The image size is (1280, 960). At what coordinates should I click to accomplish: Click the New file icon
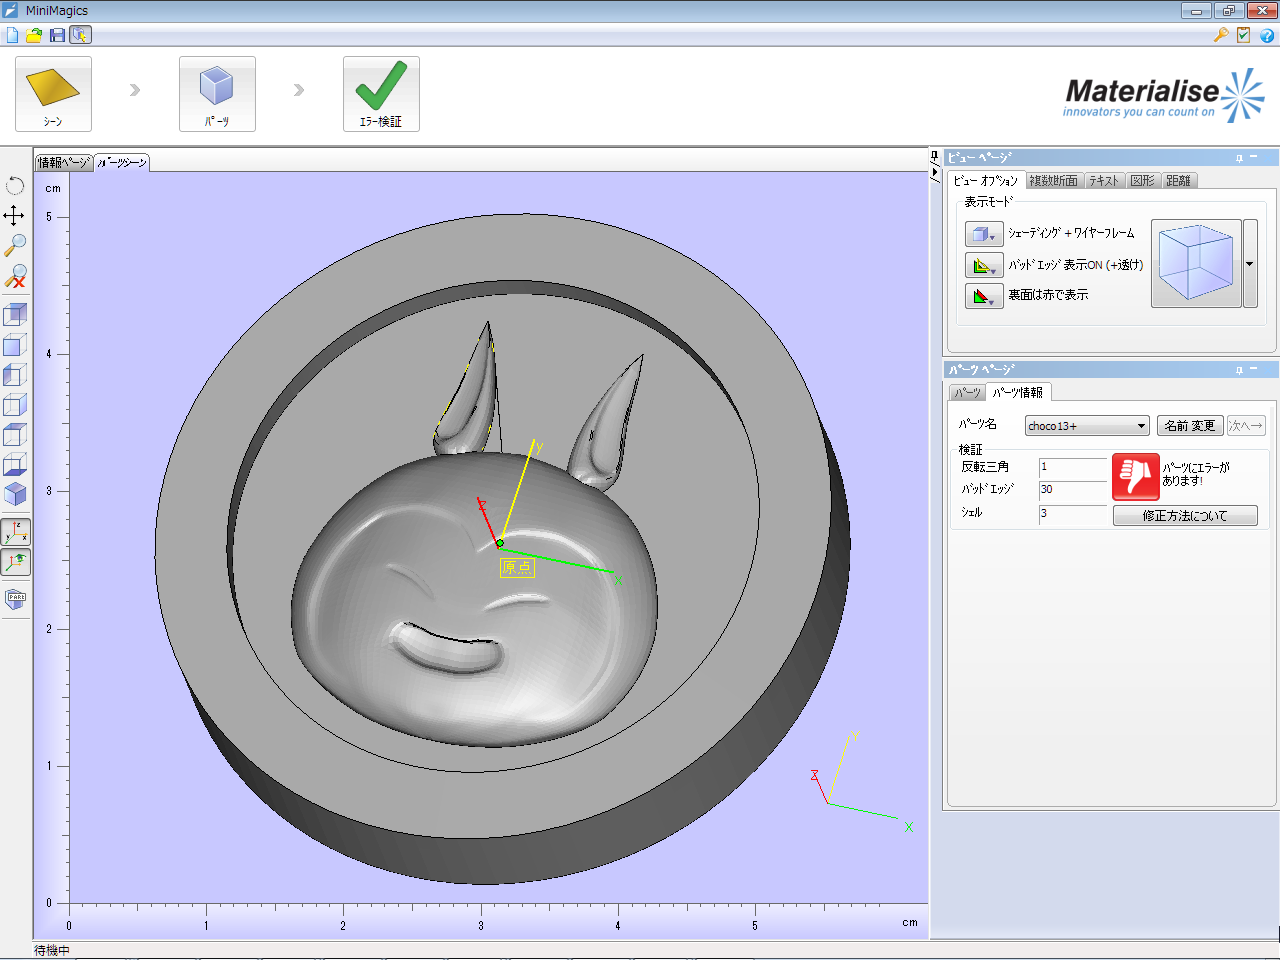(12, 35)
